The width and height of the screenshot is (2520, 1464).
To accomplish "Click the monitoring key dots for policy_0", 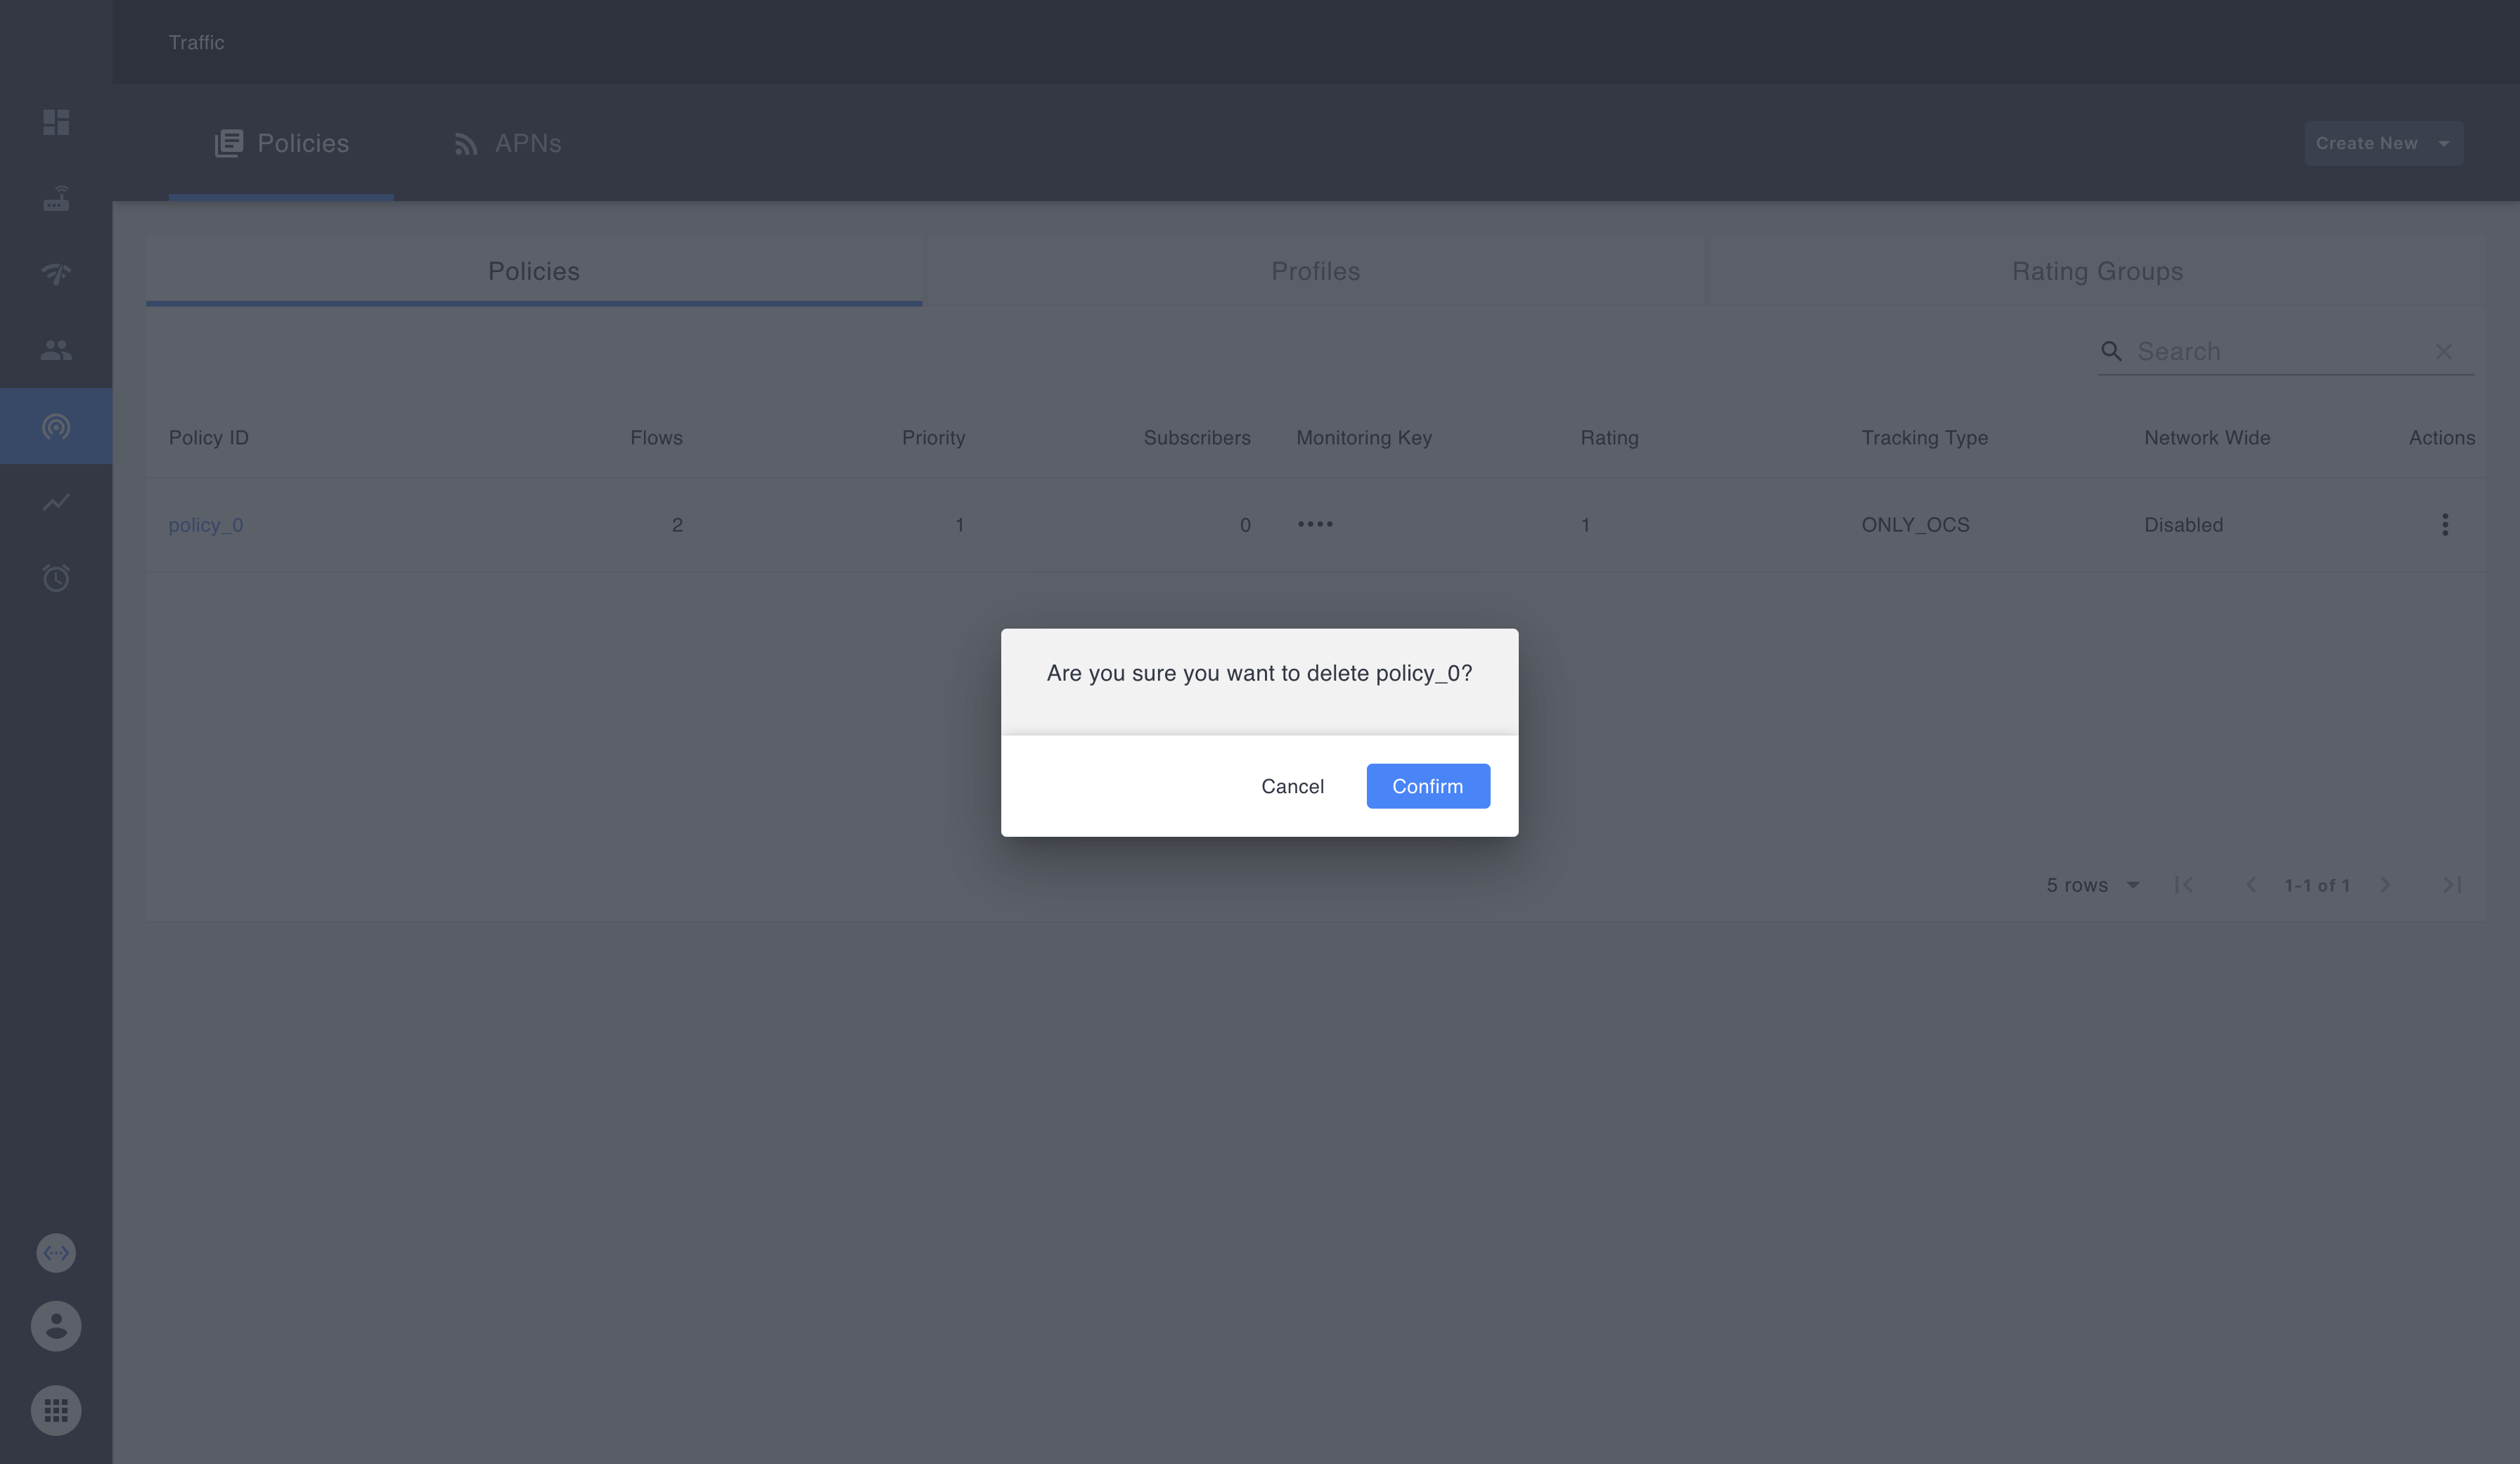I will pos(1315,524).
